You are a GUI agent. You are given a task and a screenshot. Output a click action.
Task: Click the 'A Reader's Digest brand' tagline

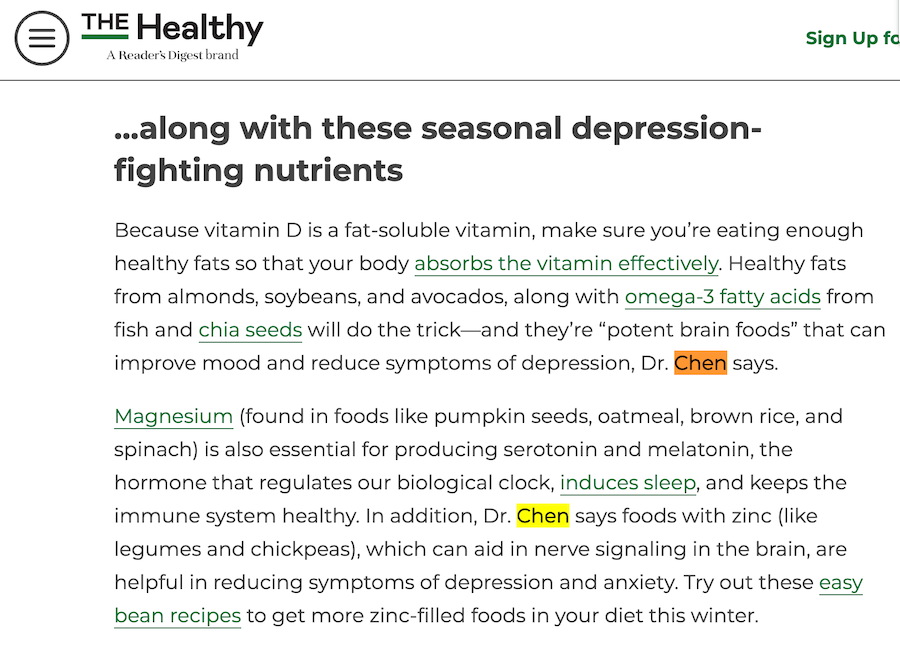172,55
